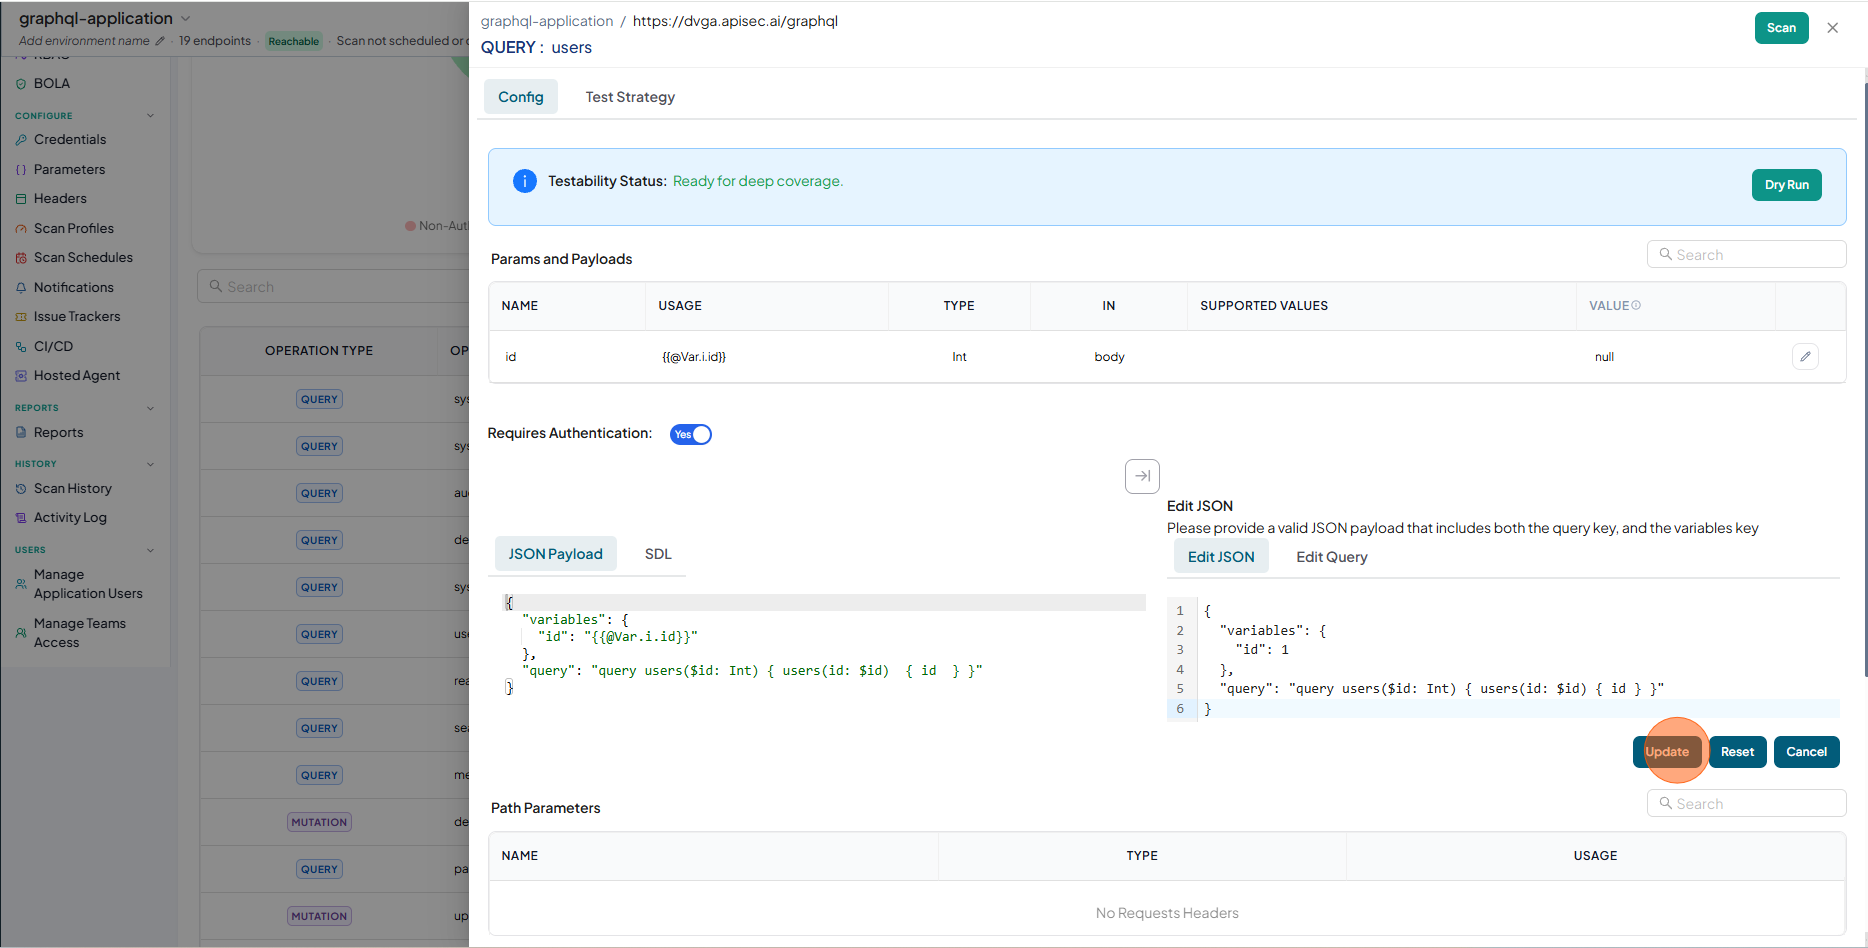Click the pencil icon next to environment name
The height and width of the screenshot is (948, 1868).
click(160, 41)
